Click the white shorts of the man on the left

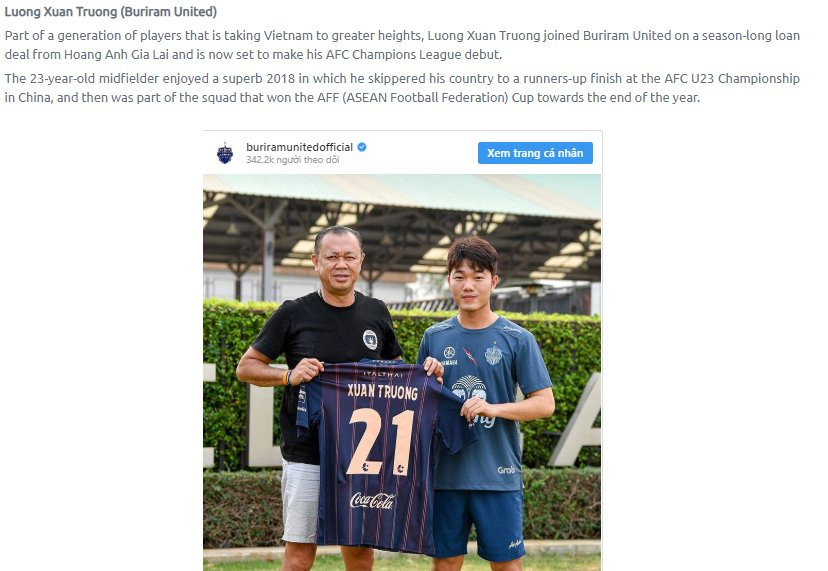click(300, 500)
